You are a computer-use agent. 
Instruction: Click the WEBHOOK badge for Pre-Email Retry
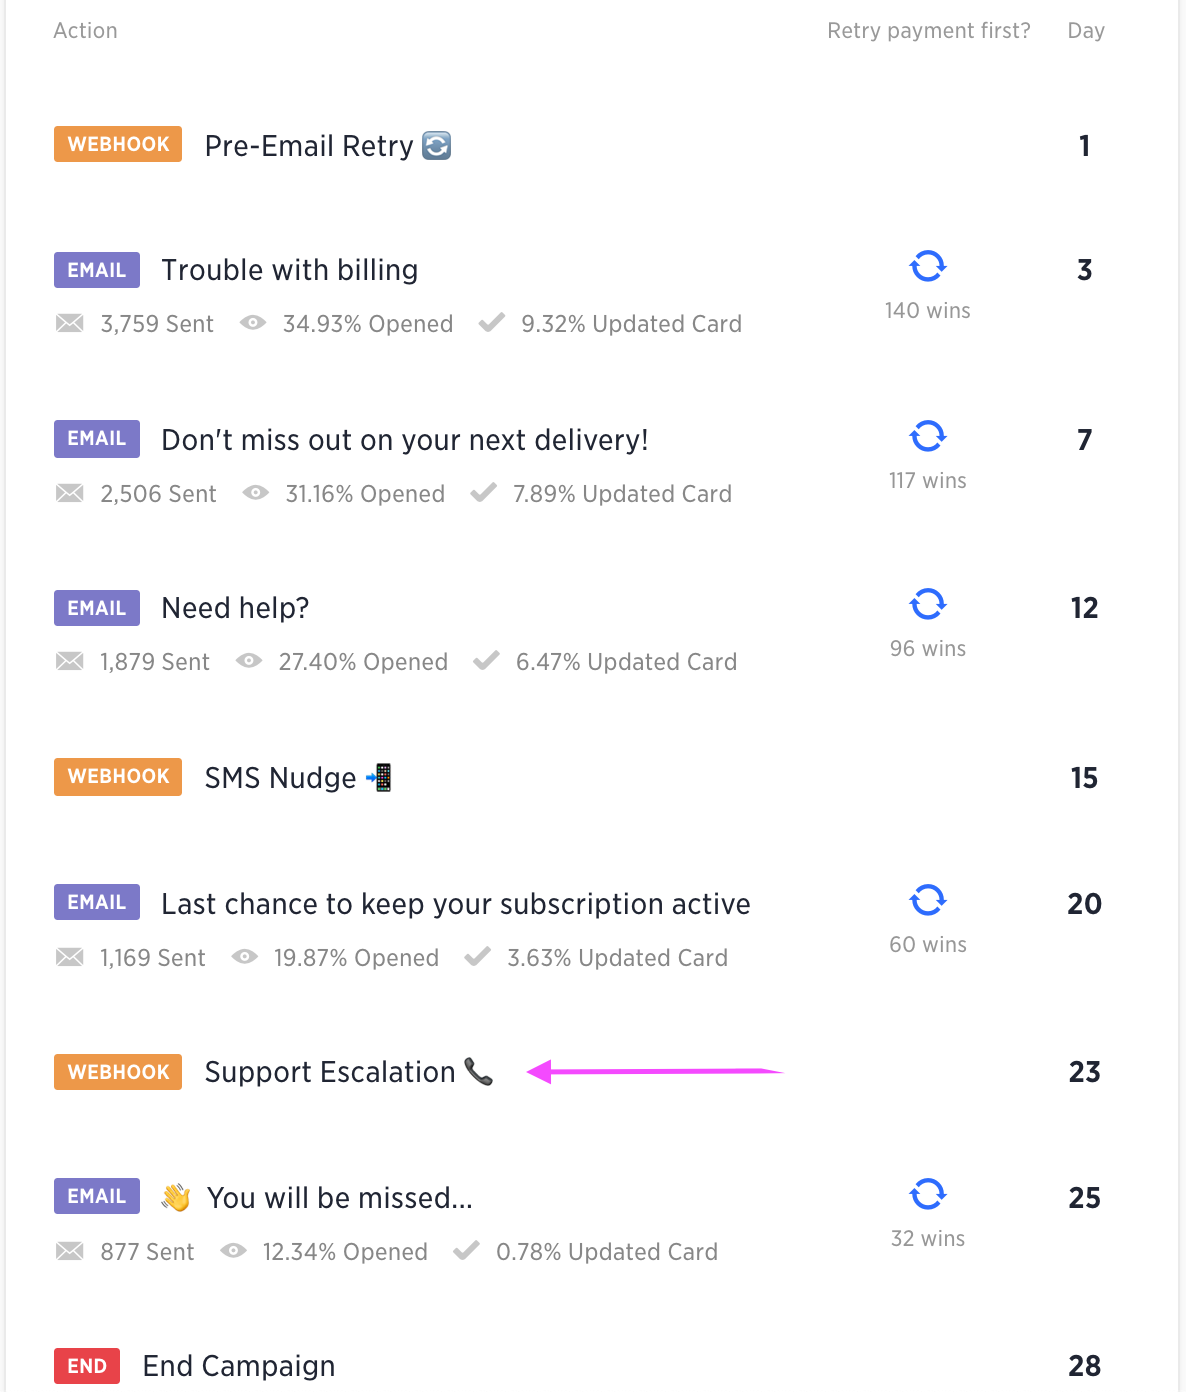pos(118,144)
